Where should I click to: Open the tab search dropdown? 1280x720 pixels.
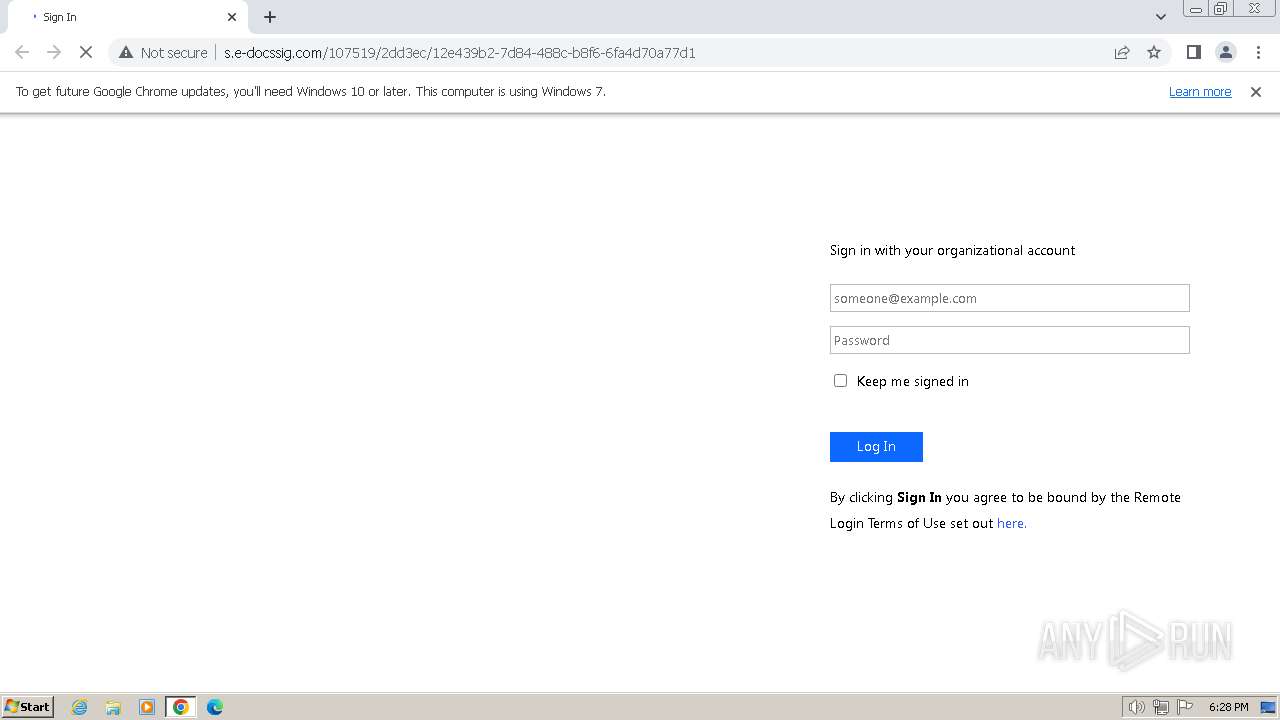1160,17
